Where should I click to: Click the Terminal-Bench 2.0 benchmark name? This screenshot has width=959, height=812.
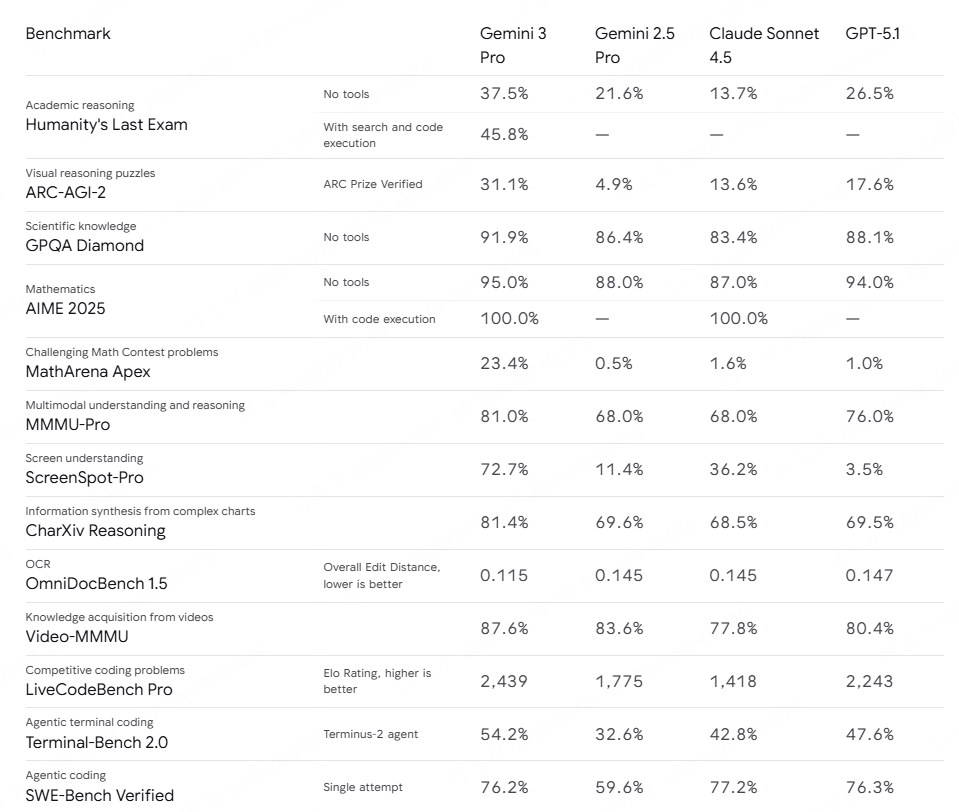pos(96,743)
